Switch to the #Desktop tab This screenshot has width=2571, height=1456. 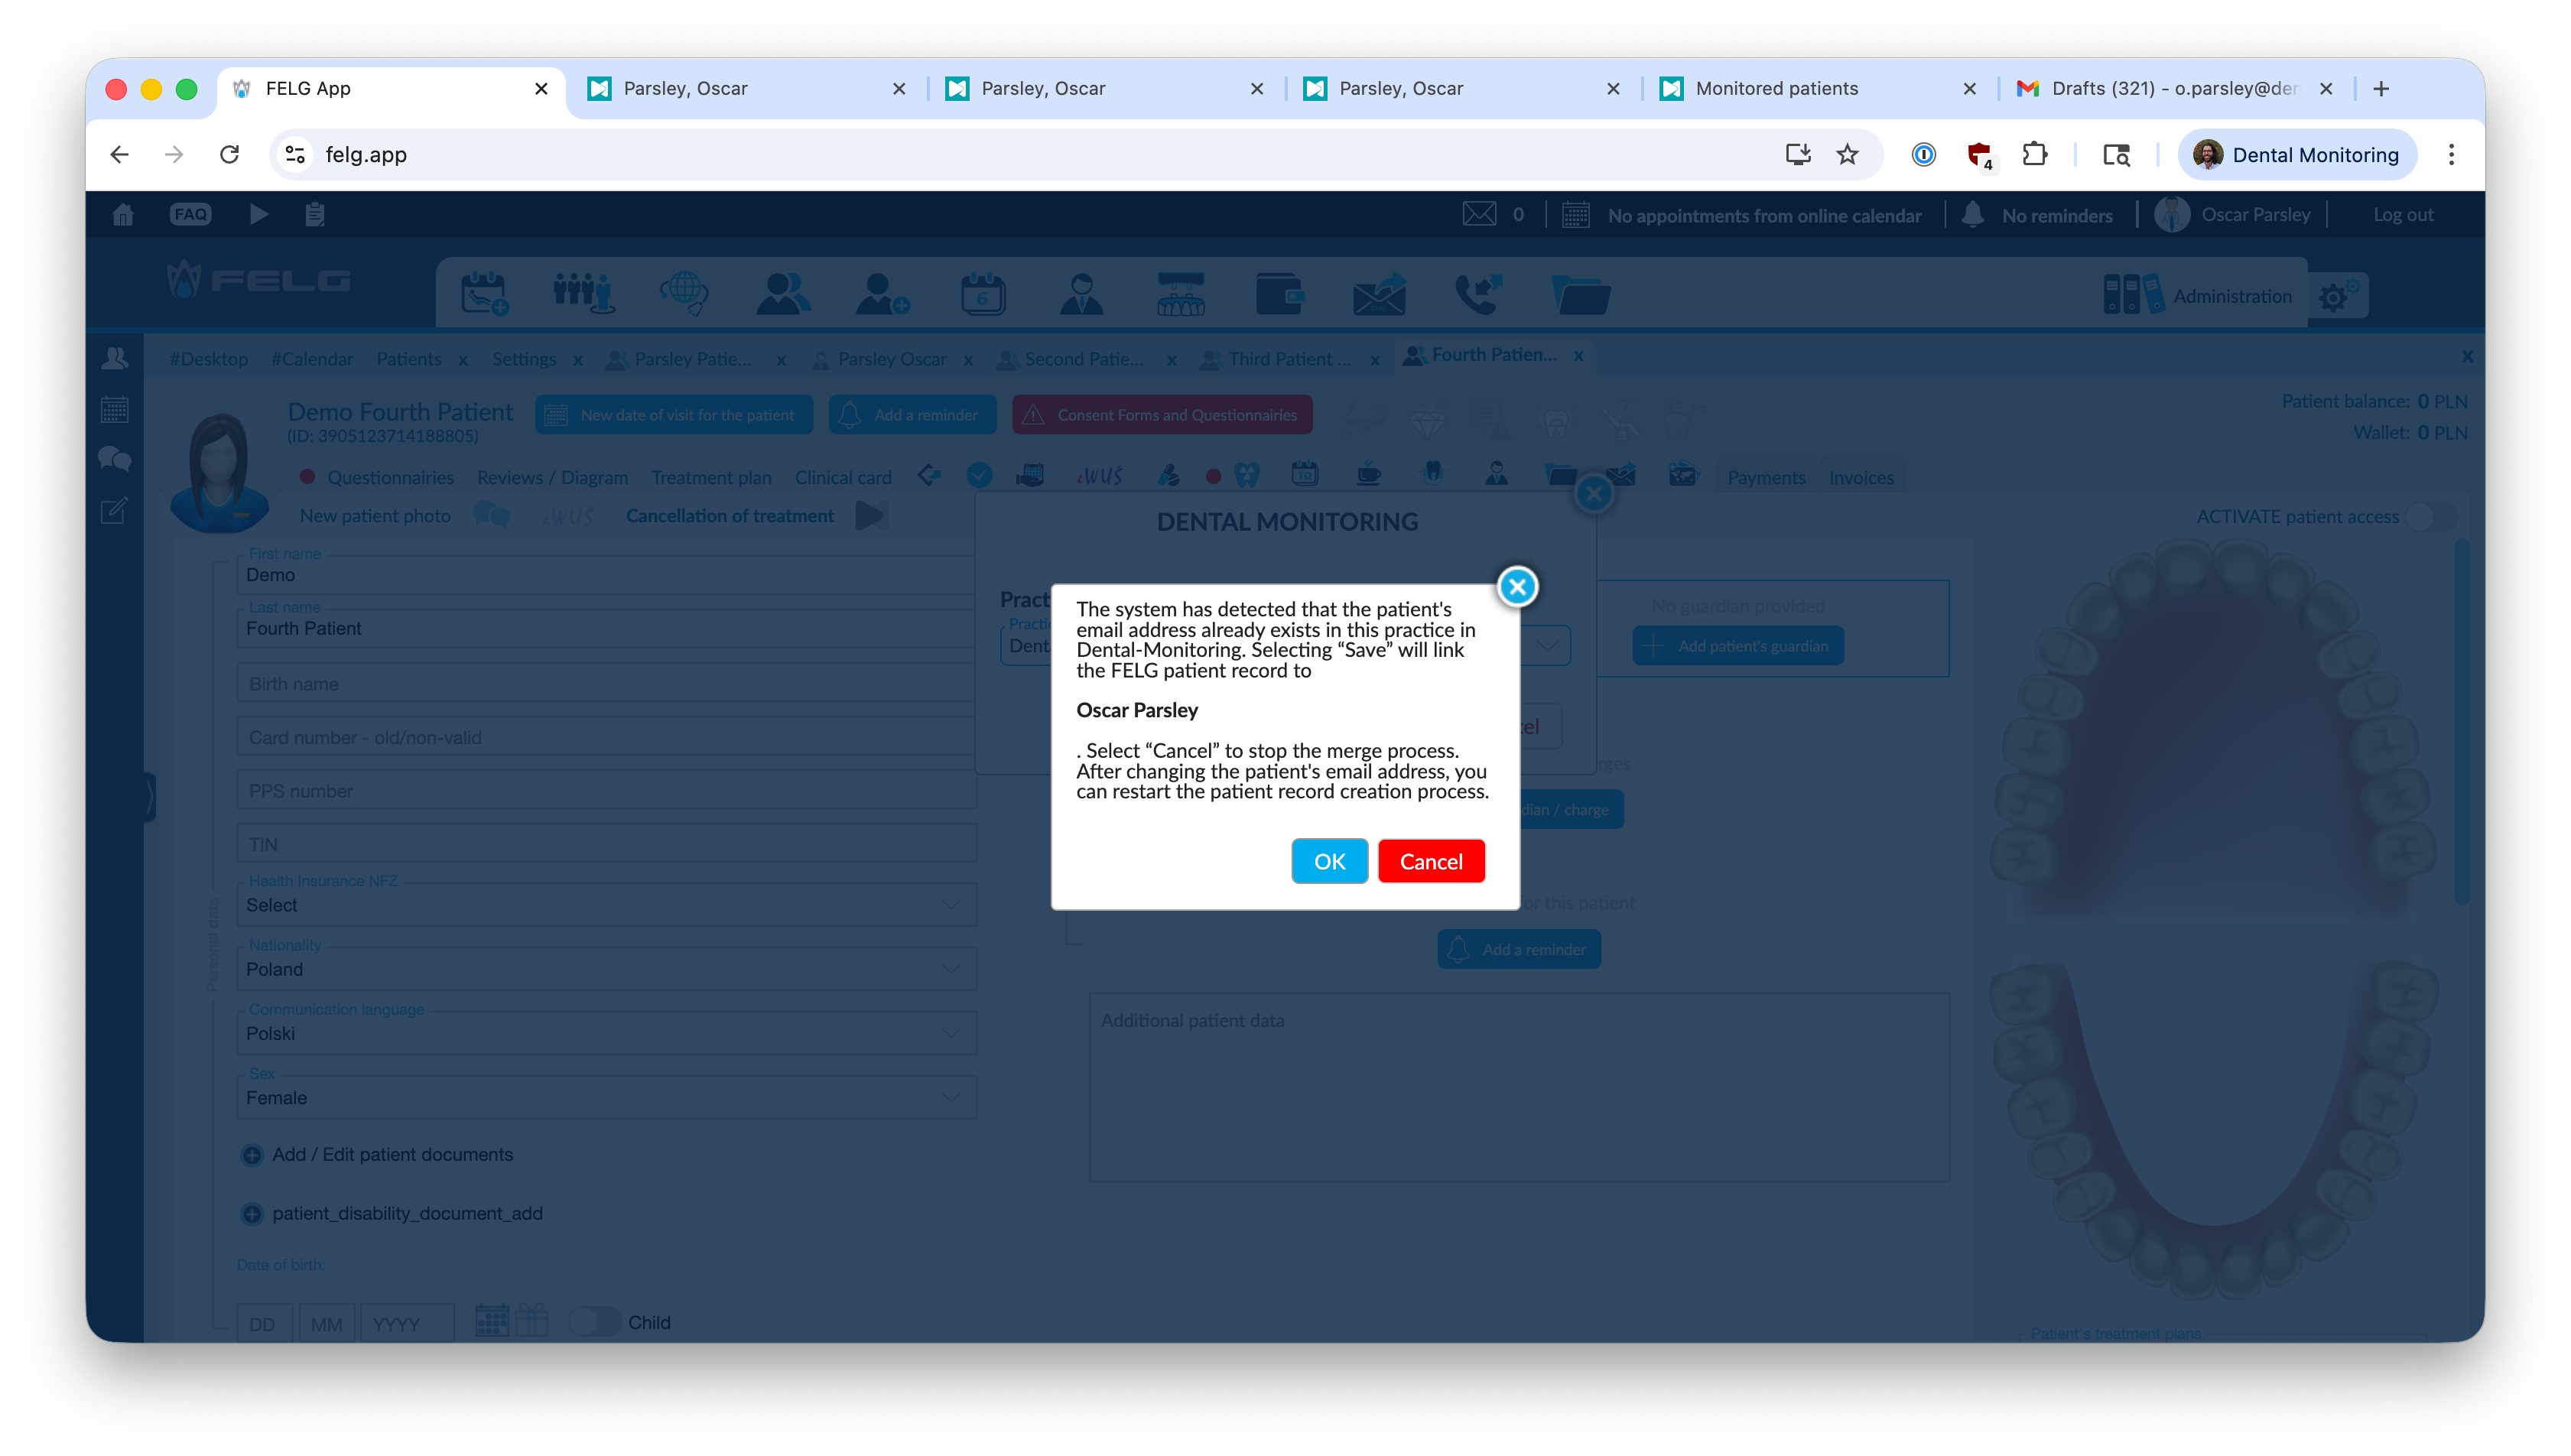(208, 359)
